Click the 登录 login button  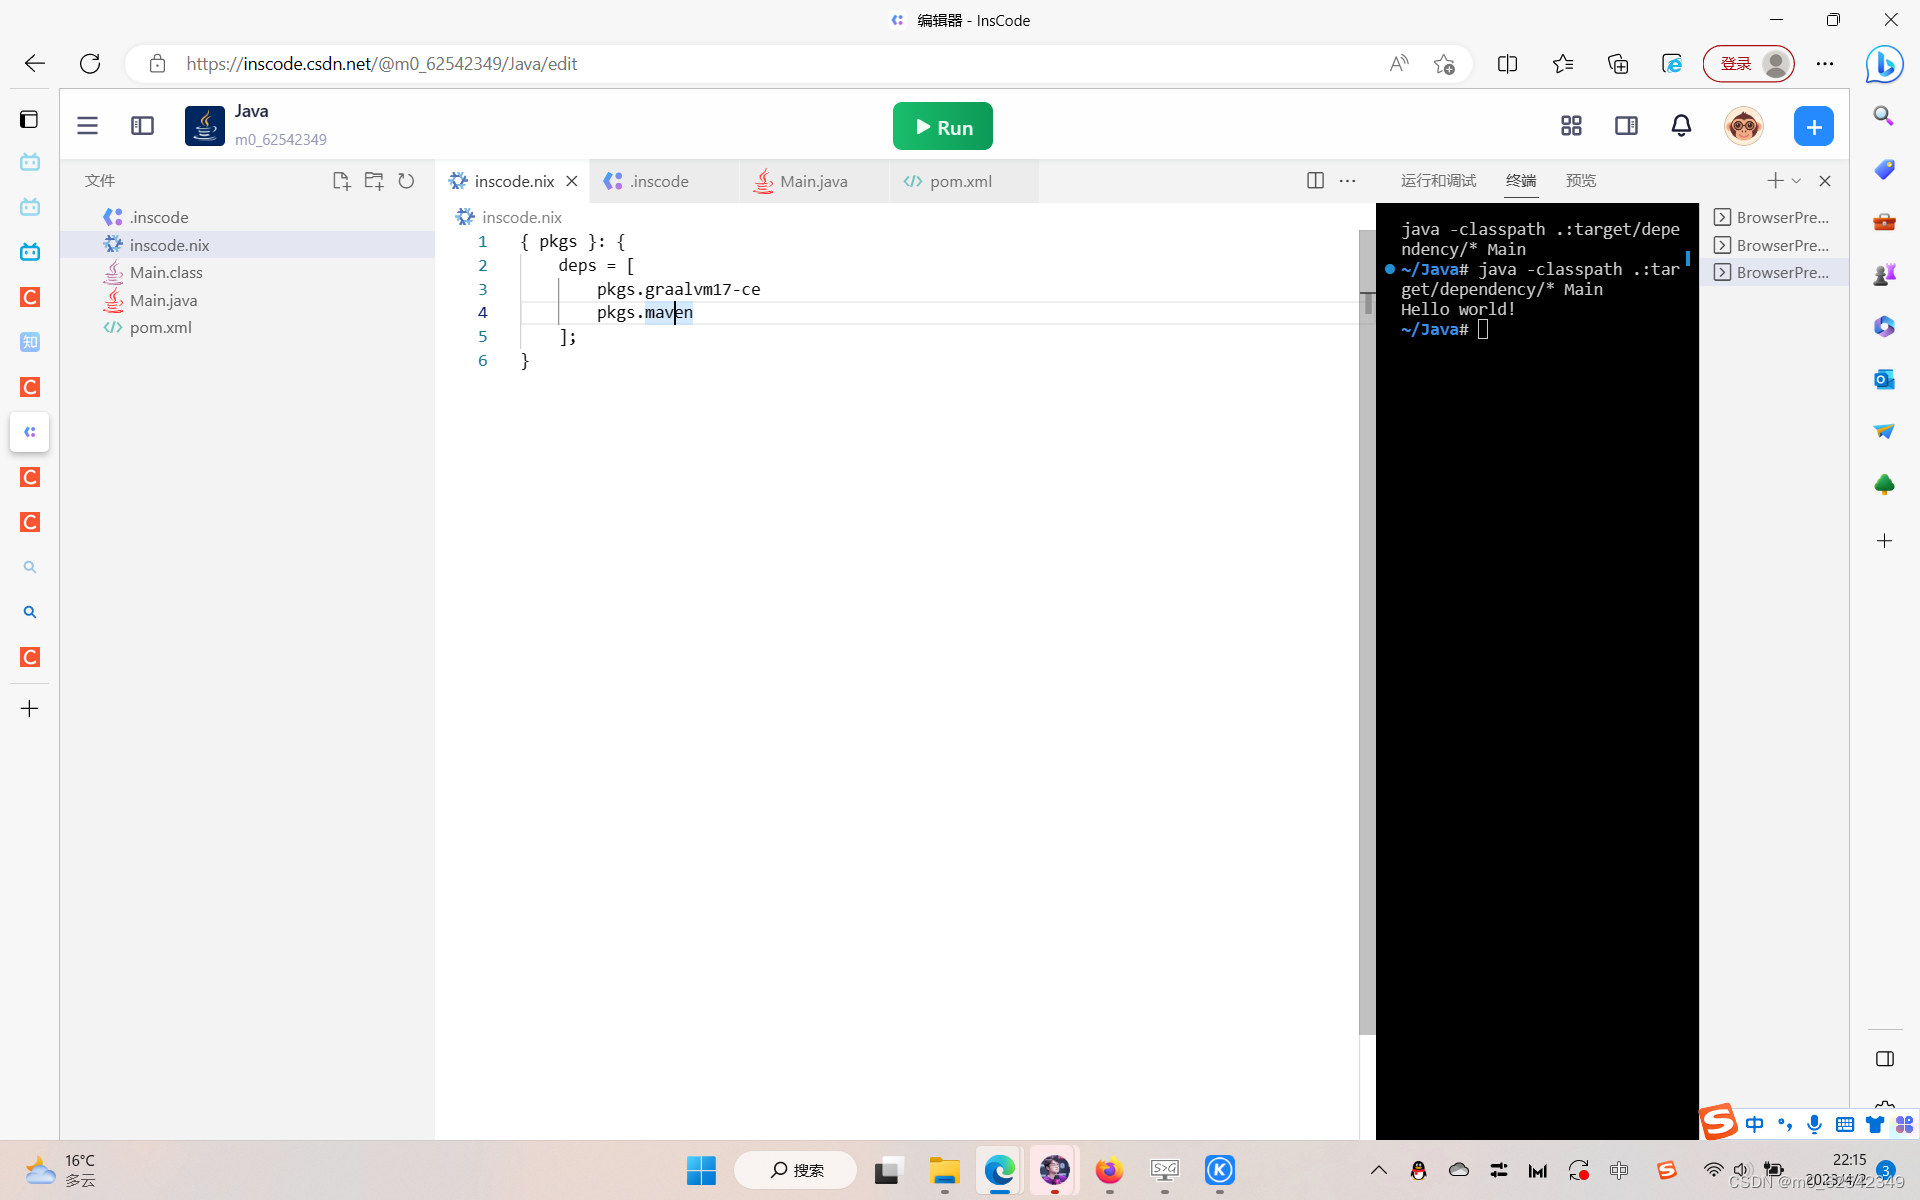[1736, 64]
